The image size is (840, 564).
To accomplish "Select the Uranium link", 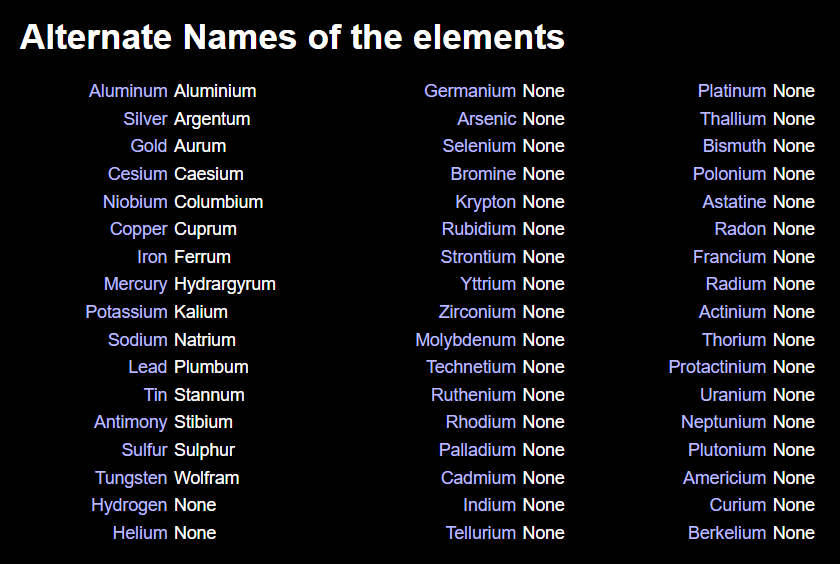I will coord(733,395).
